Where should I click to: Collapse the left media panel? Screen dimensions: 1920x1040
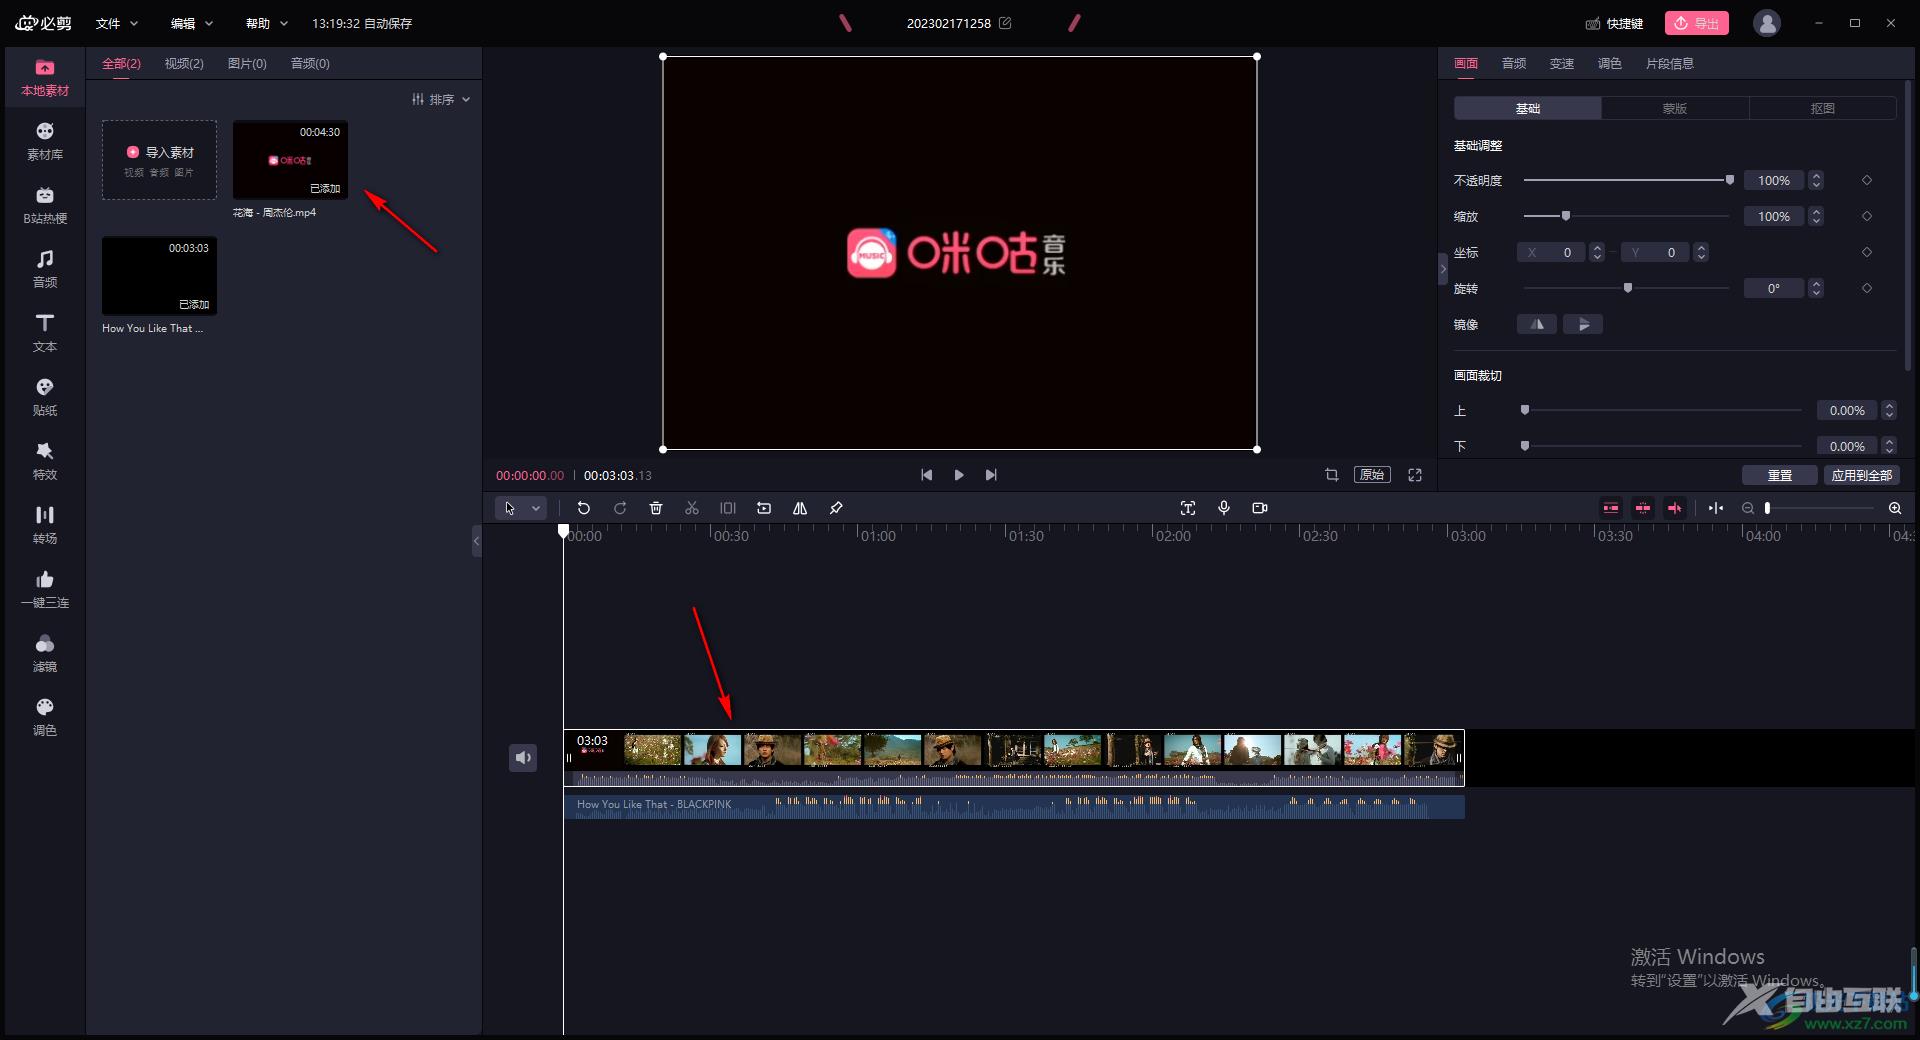click(x=476, y=541)
